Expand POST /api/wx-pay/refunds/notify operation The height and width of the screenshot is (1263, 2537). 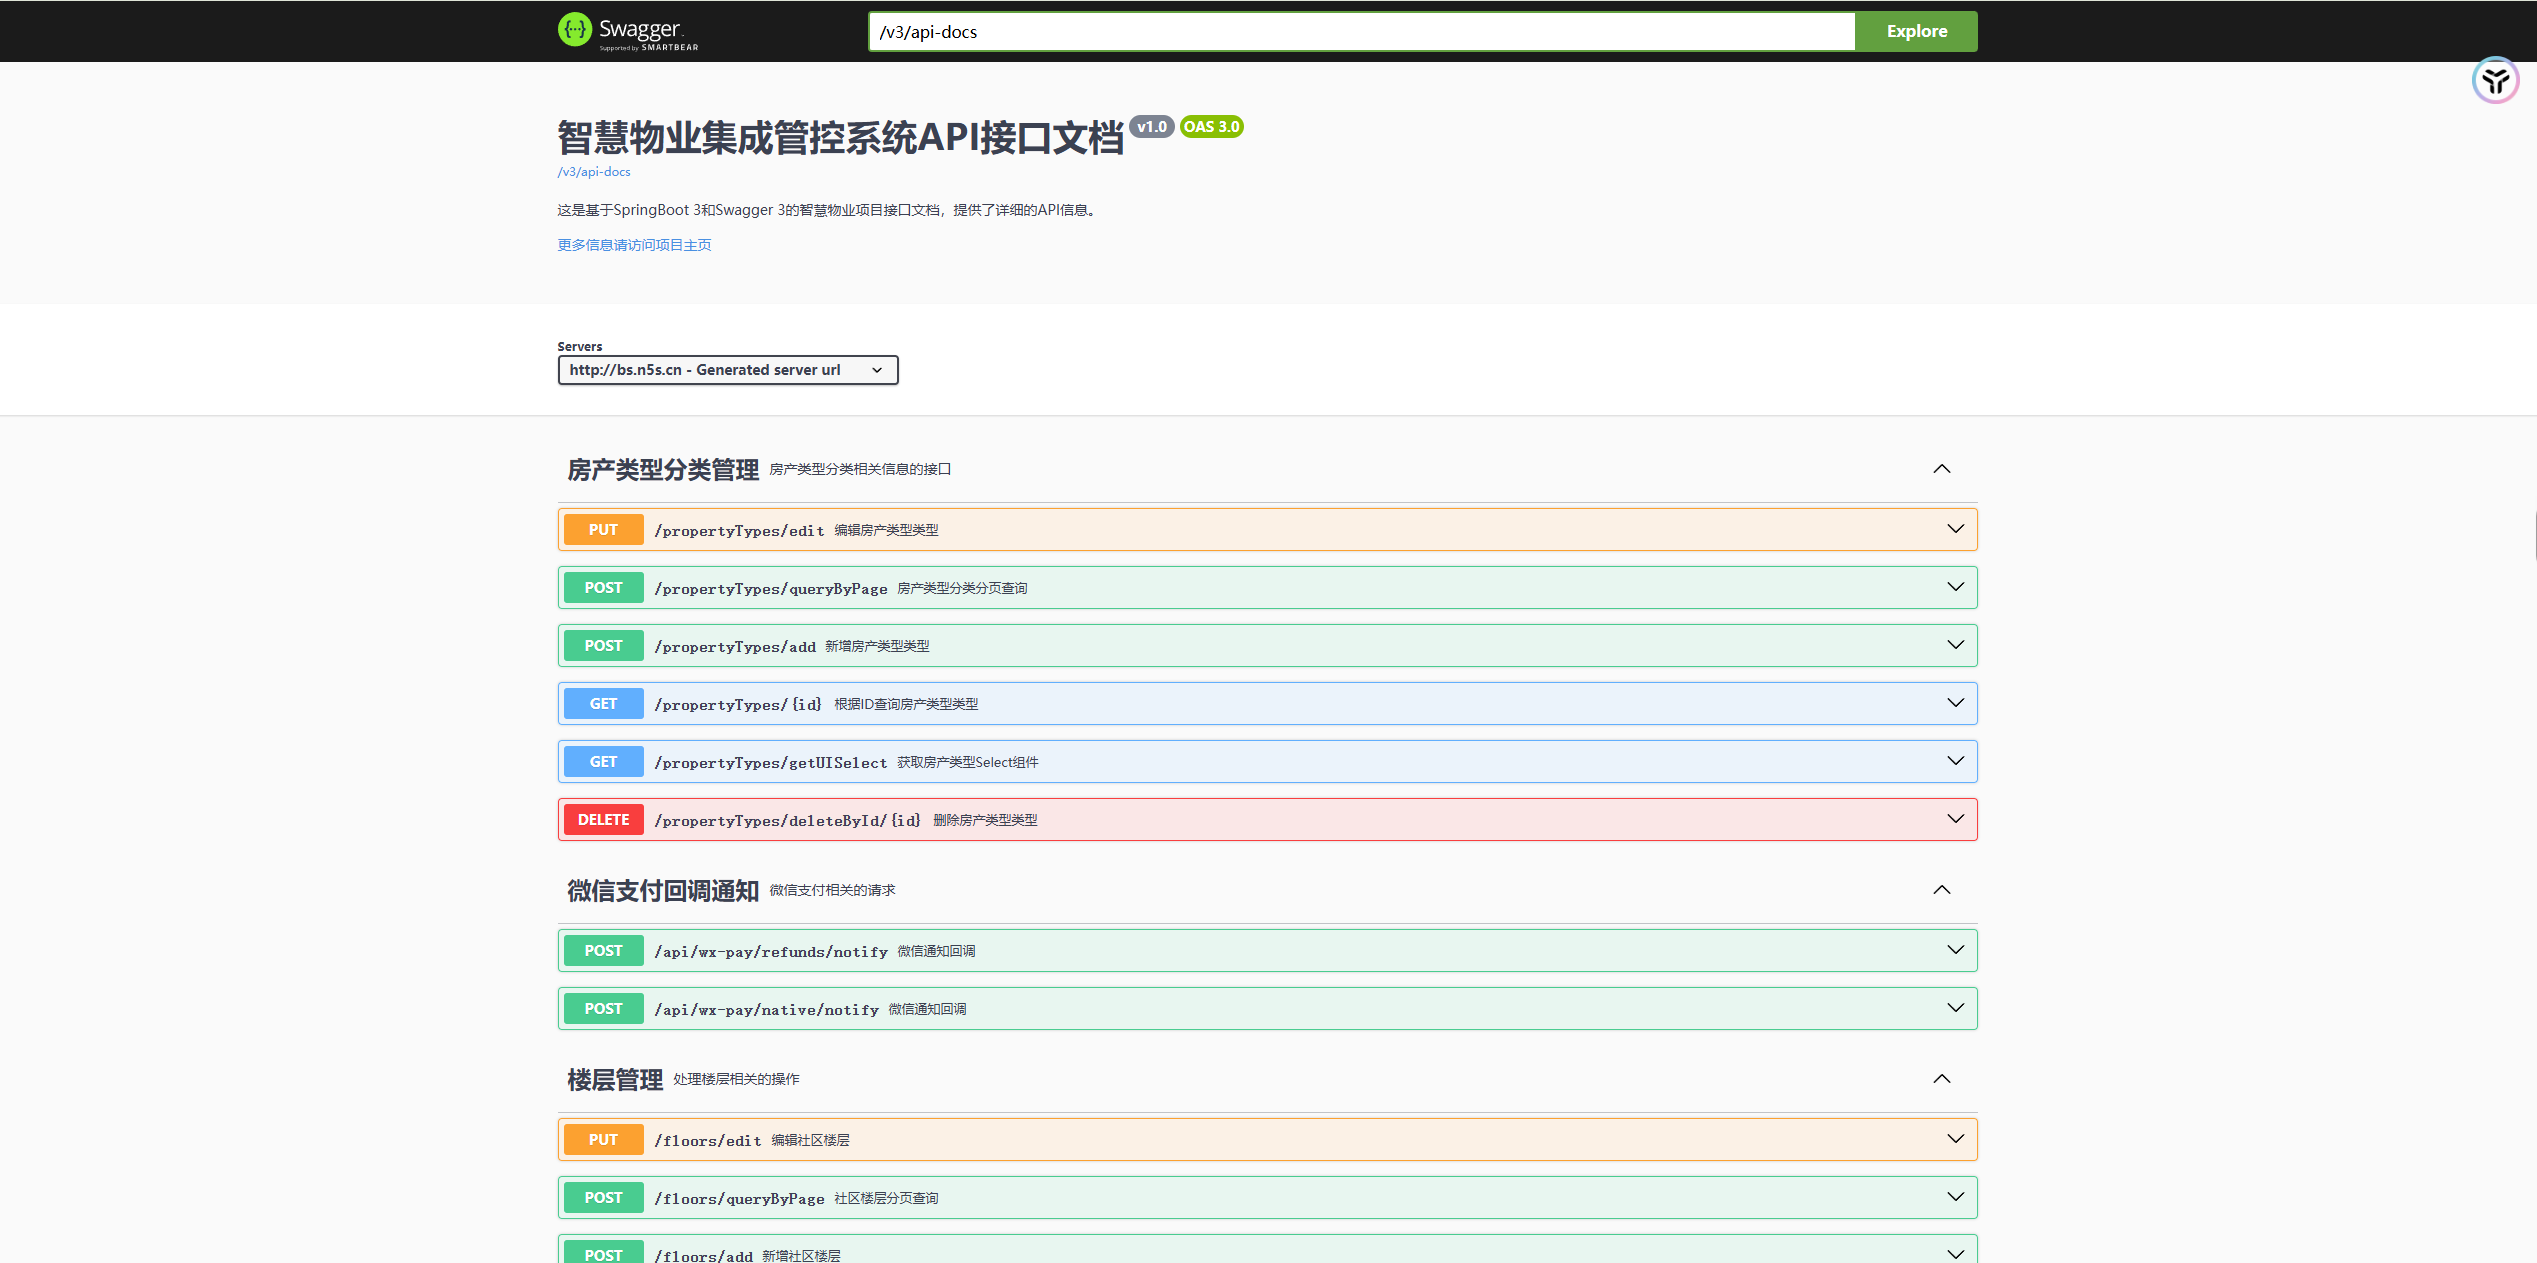pyautogui.click(x=770, y=951)
